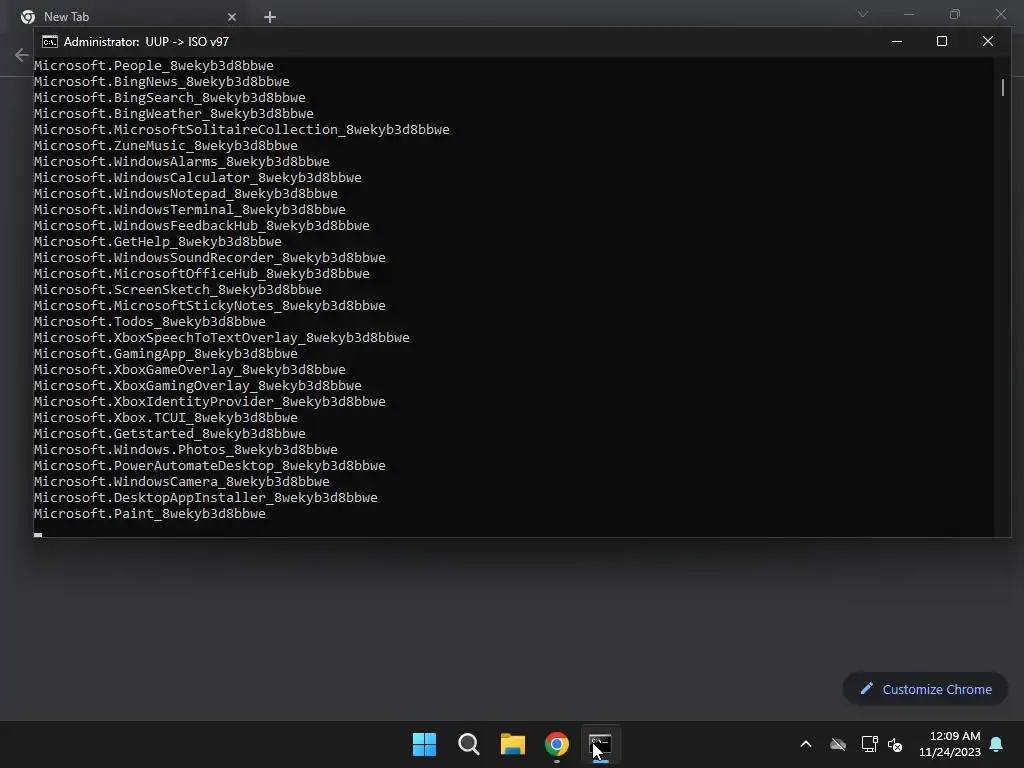Click Microsoft.WindowsFeedbackHub line
This screenshot has height=768, width=1024.
[x=202, y=225]
